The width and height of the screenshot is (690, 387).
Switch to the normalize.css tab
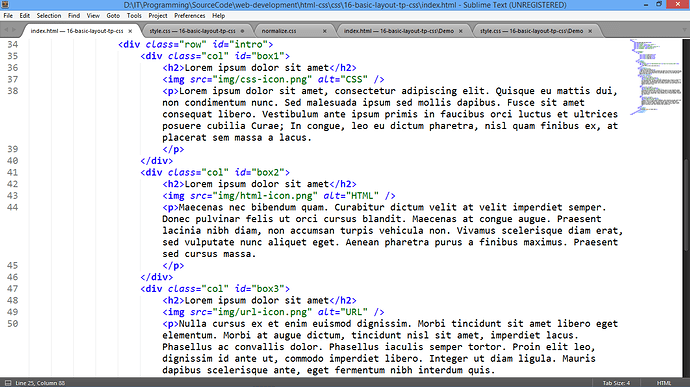coord(279,31)
